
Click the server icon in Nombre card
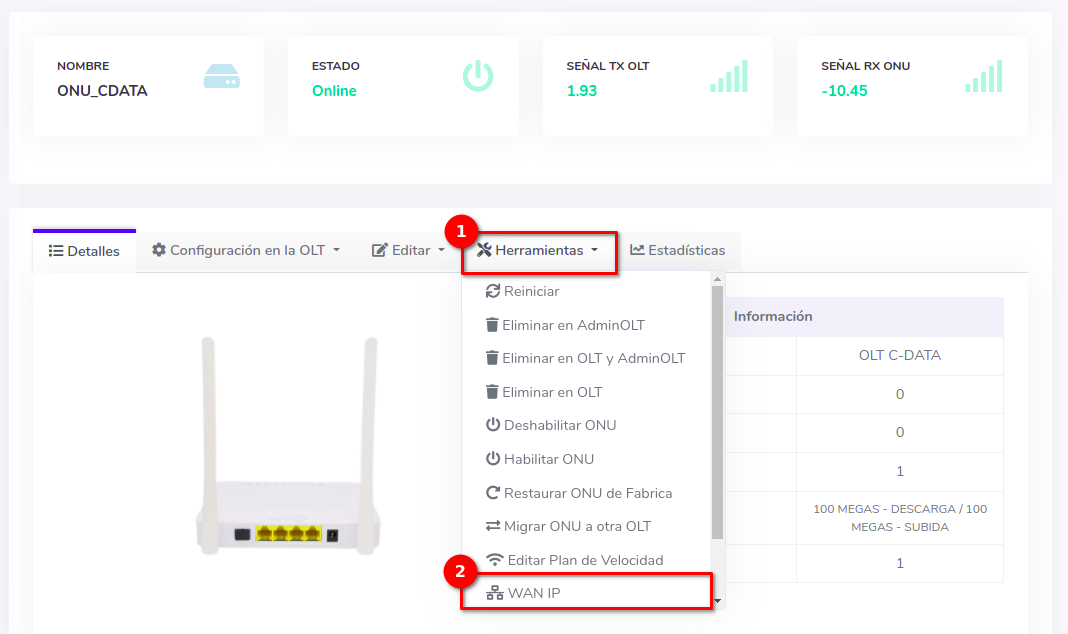(221, 76)
